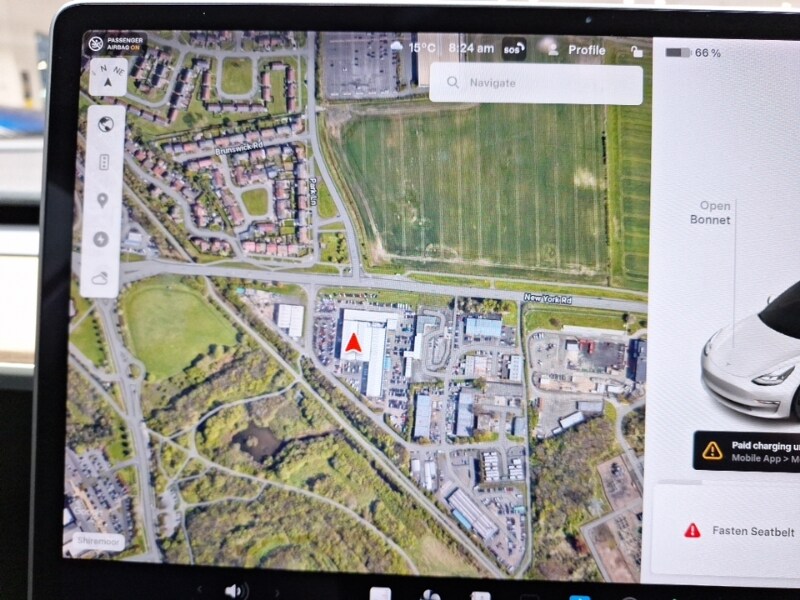Tap the 66 % battery indicator
Viewport: 800px width, 600px height.
[693, 53]
